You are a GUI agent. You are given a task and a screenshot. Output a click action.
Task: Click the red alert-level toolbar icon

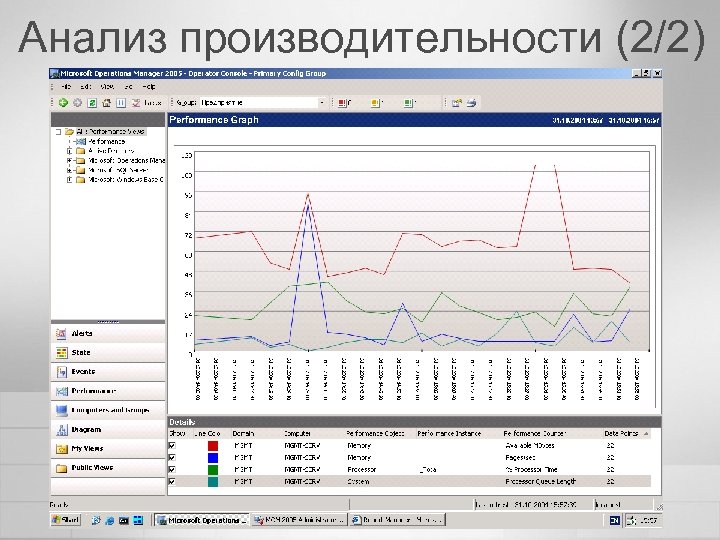344,103
